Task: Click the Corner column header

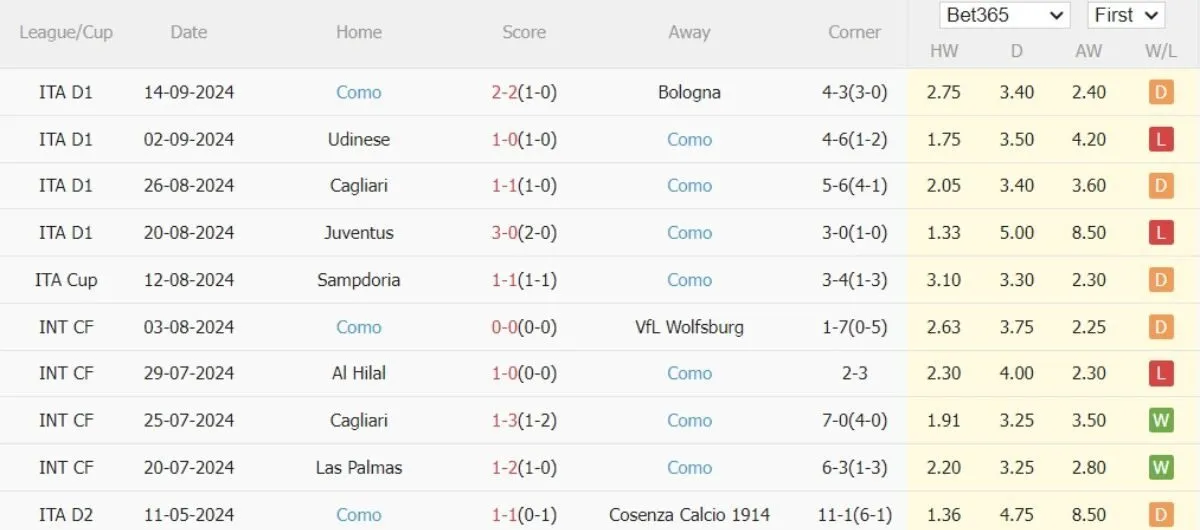Action: 854,32
